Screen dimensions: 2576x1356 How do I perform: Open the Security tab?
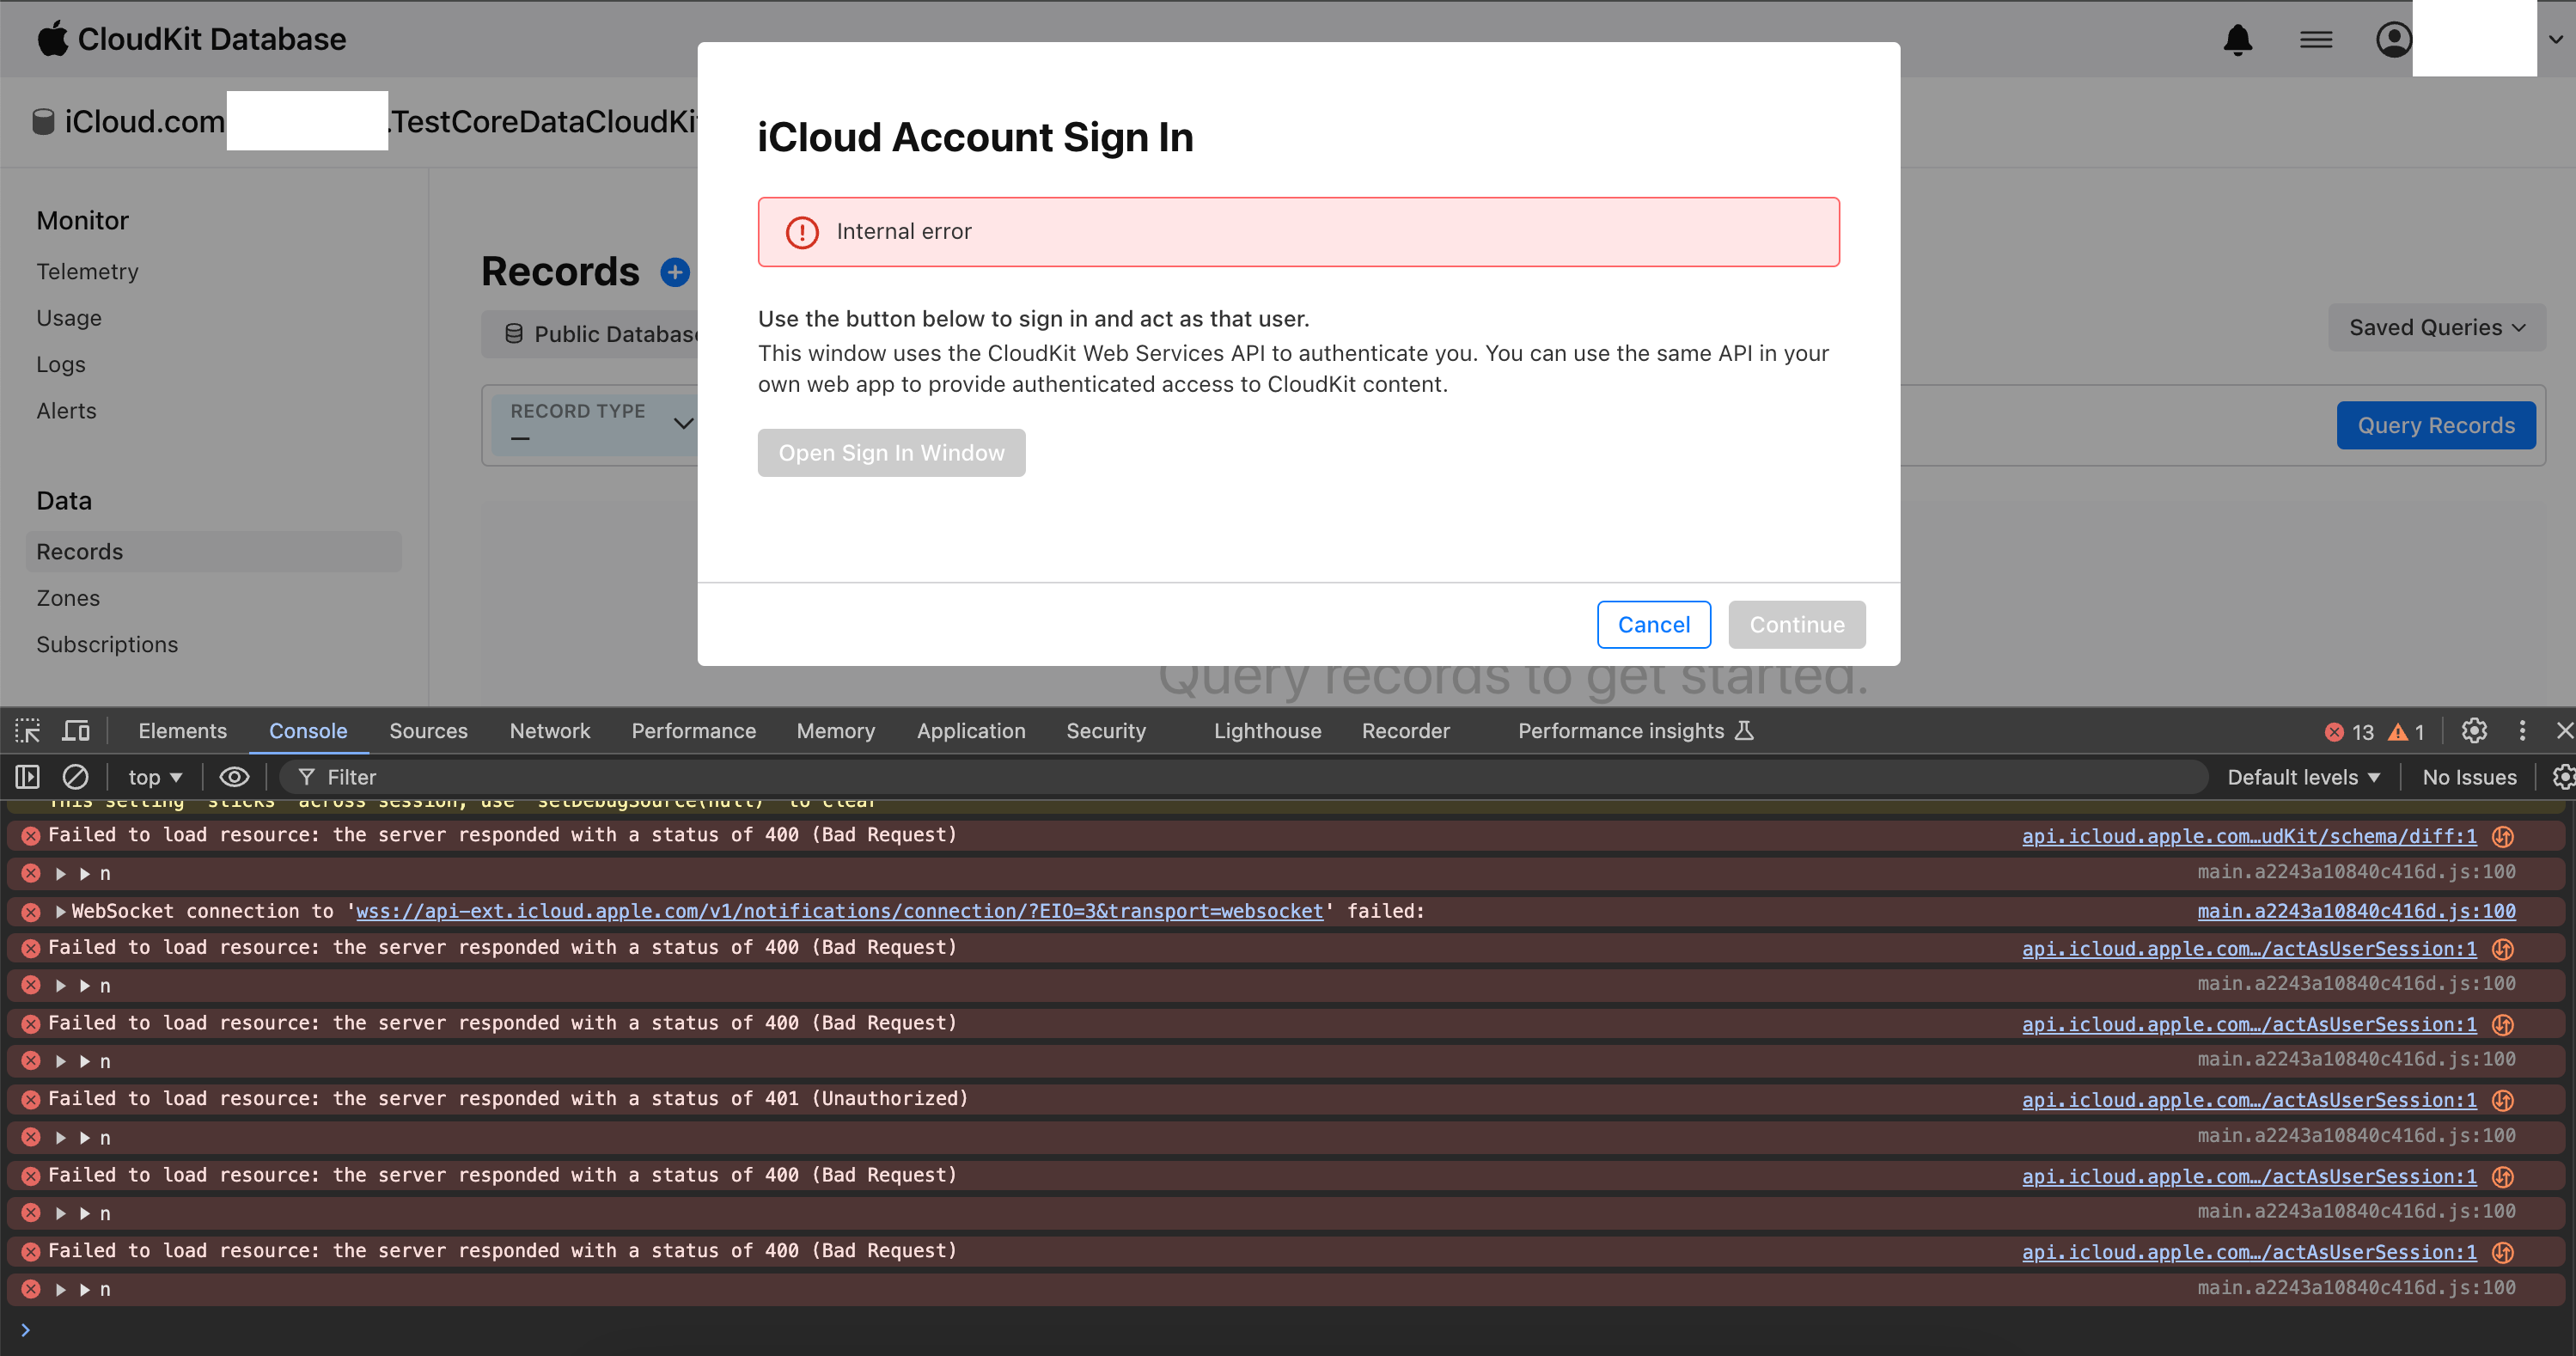tap(1106, 731)
